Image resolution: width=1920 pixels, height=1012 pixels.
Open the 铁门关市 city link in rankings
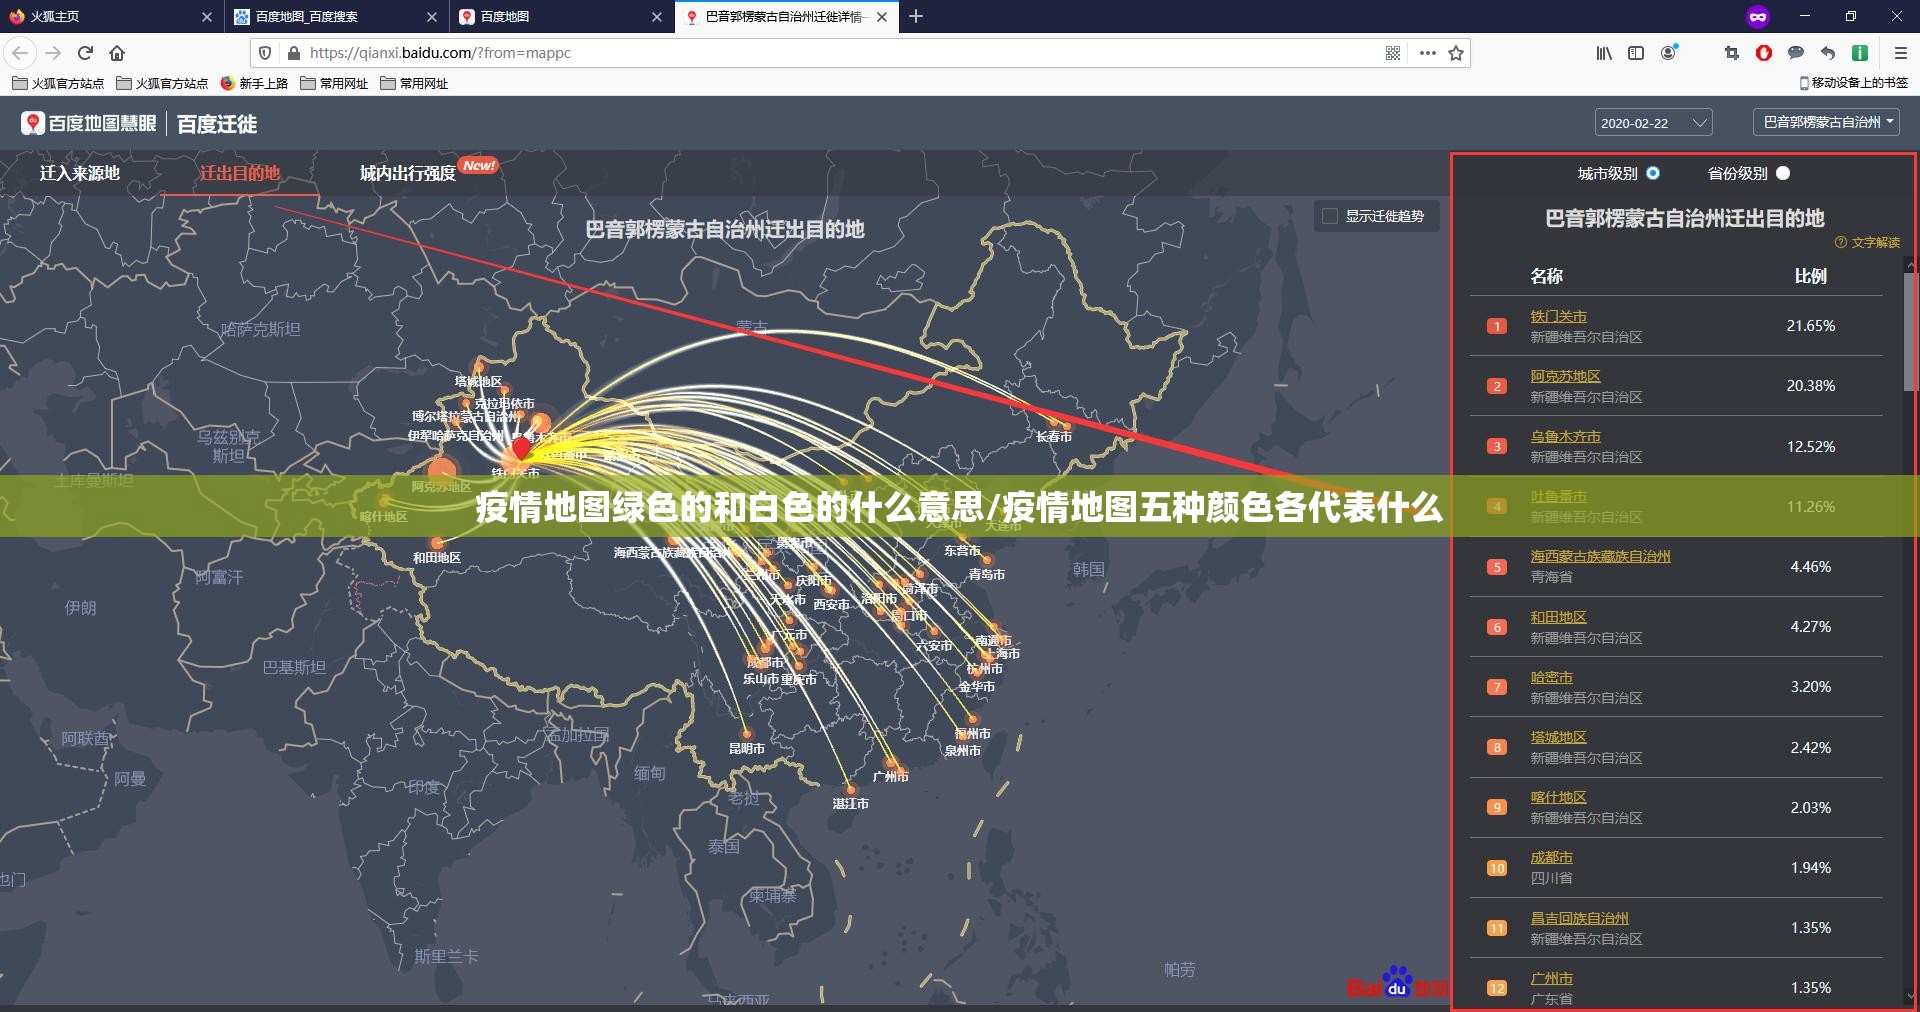(x=1560, y=315)
